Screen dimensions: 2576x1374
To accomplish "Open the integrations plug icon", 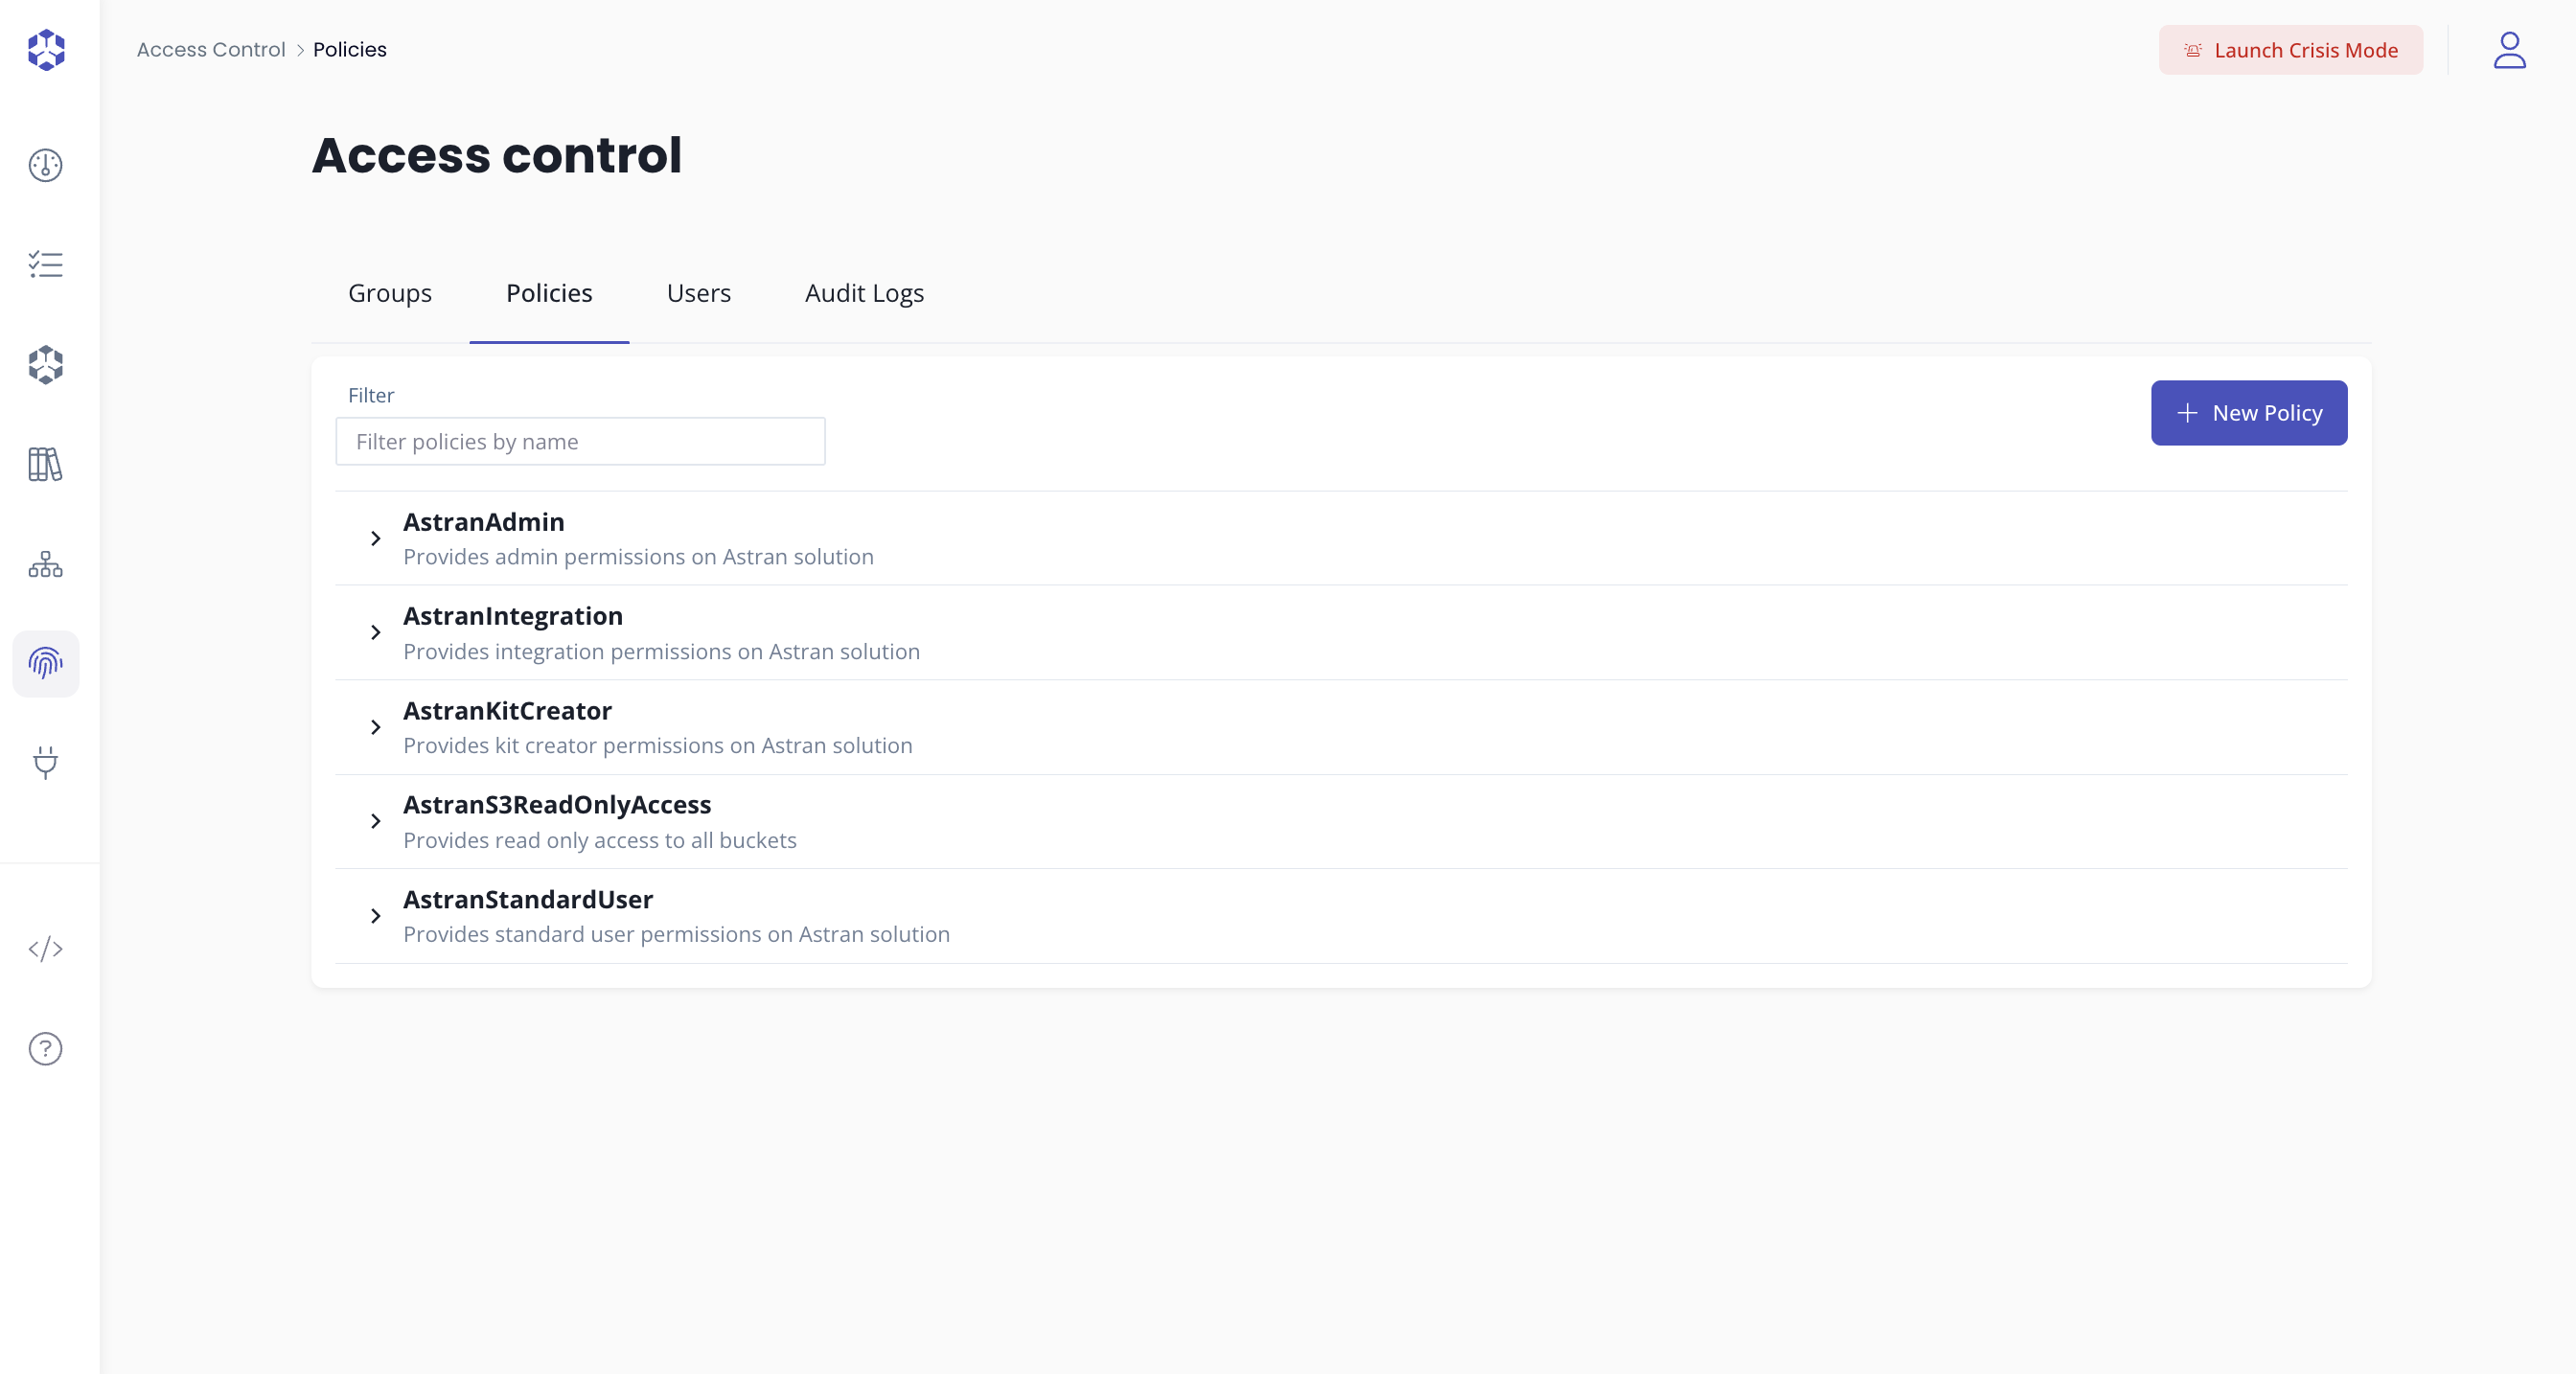I will 45,762.
